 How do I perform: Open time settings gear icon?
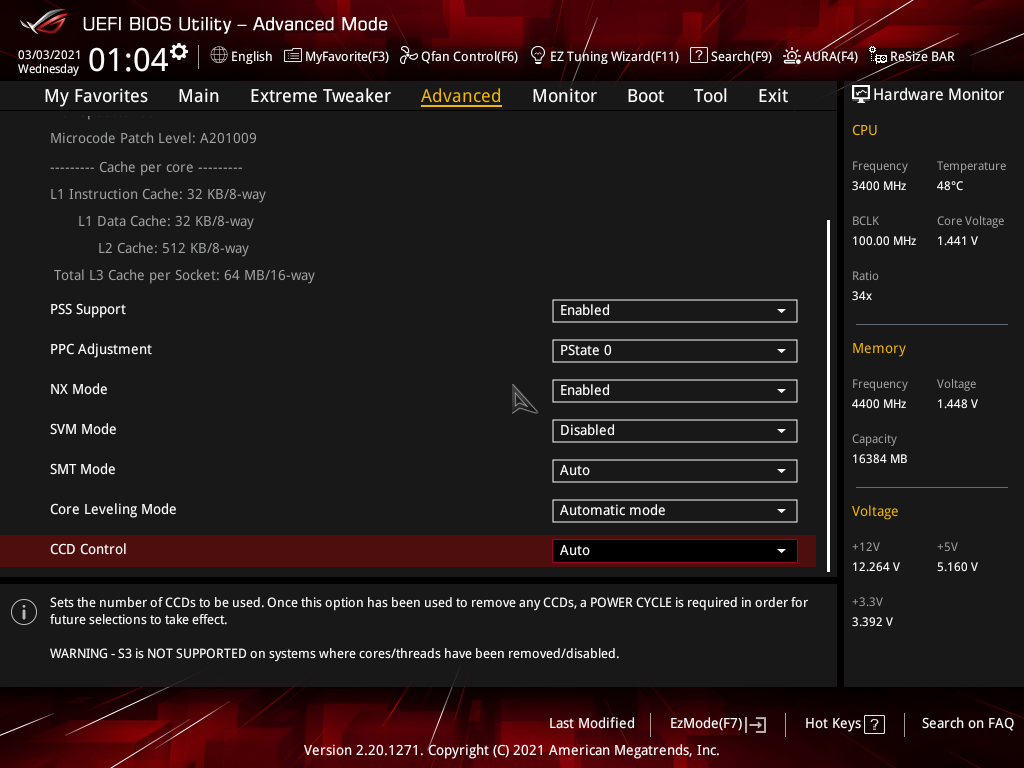[x=179, y=52]
